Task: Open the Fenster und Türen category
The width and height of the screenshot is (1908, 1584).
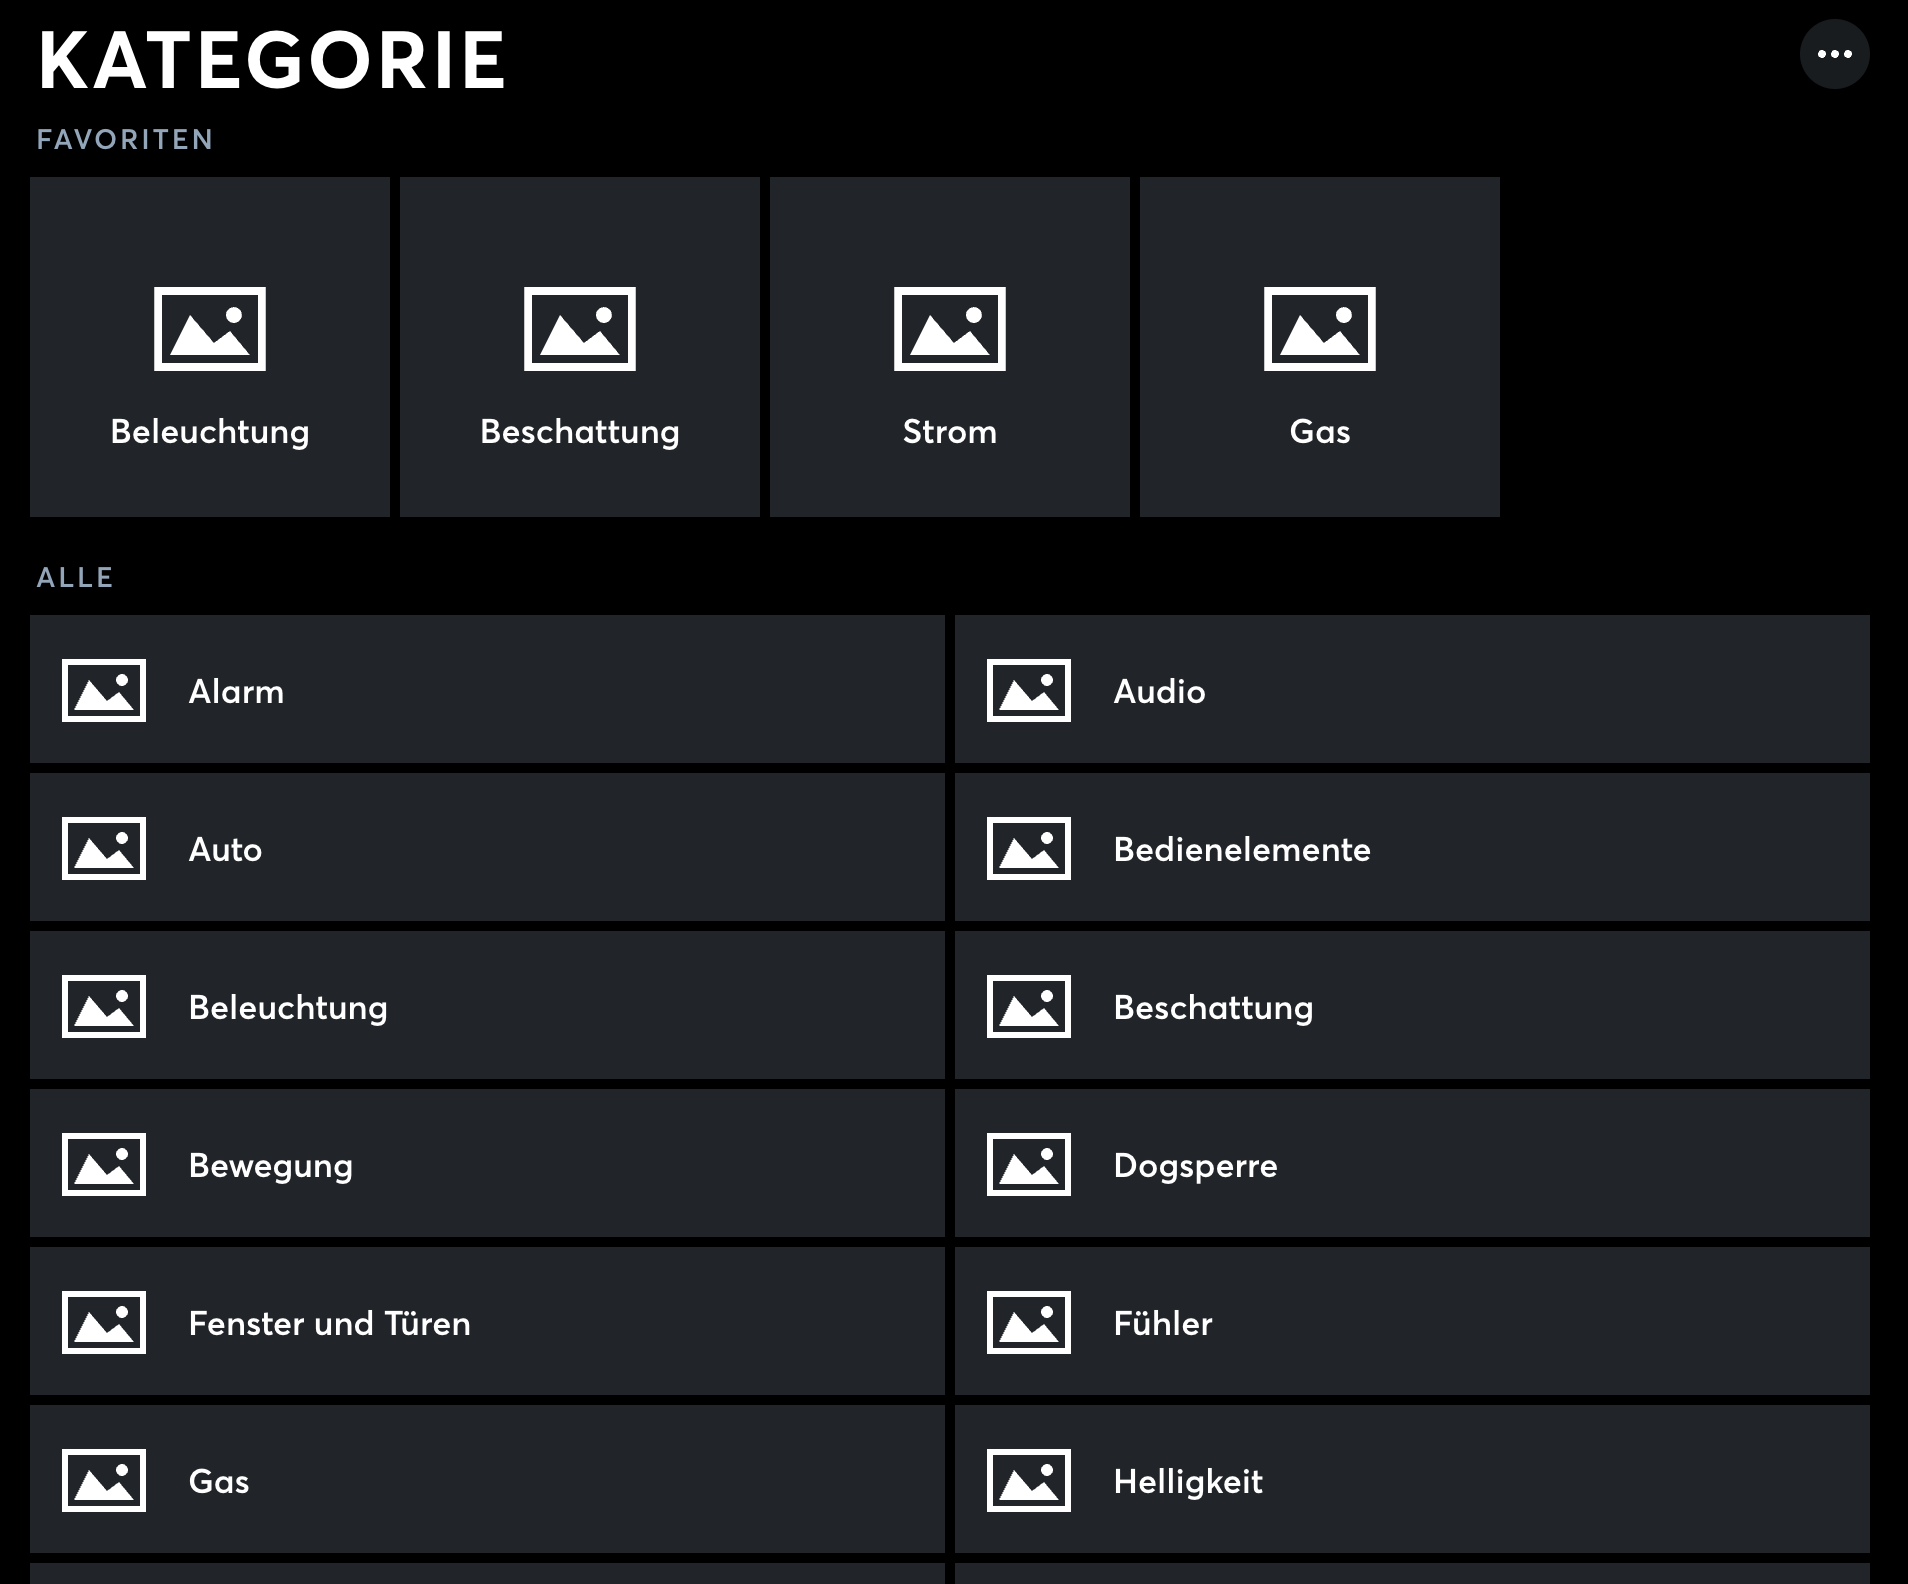Action: coord(487,1322)
